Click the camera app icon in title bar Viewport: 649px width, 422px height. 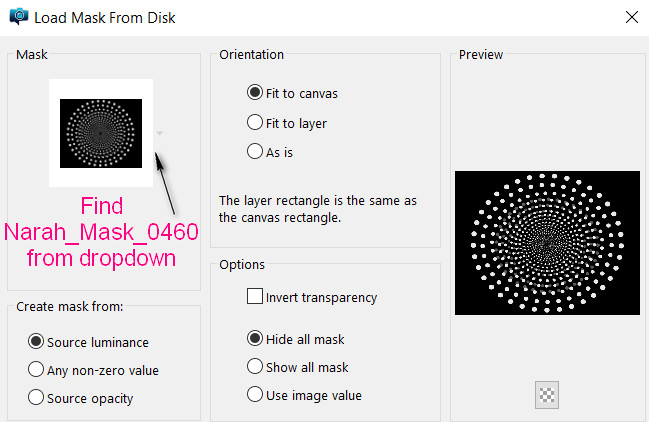tap(18, 17)
